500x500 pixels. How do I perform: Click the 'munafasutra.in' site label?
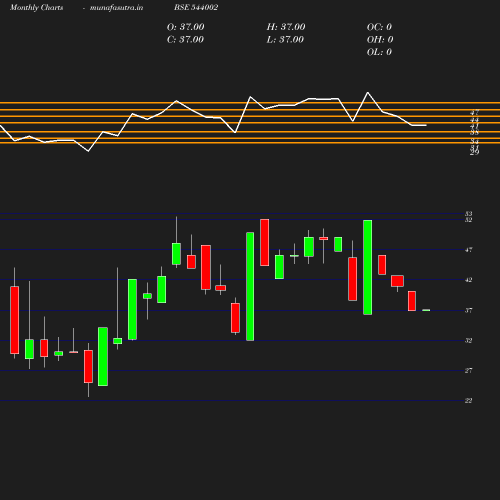pyautogui.click(x=116, y=7)
